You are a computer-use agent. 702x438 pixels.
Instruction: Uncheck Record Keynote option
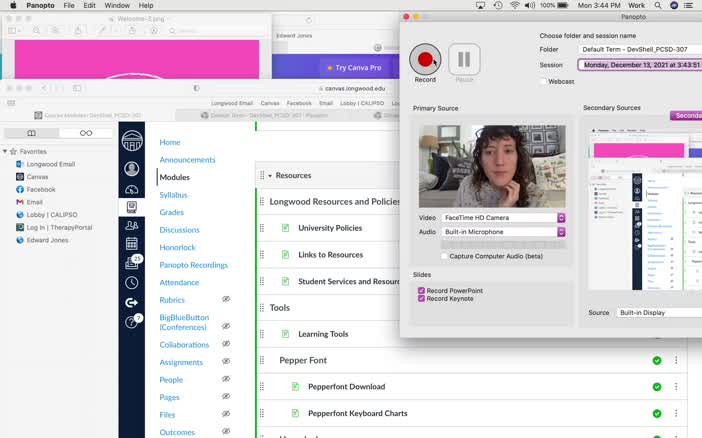click(421, 299)
